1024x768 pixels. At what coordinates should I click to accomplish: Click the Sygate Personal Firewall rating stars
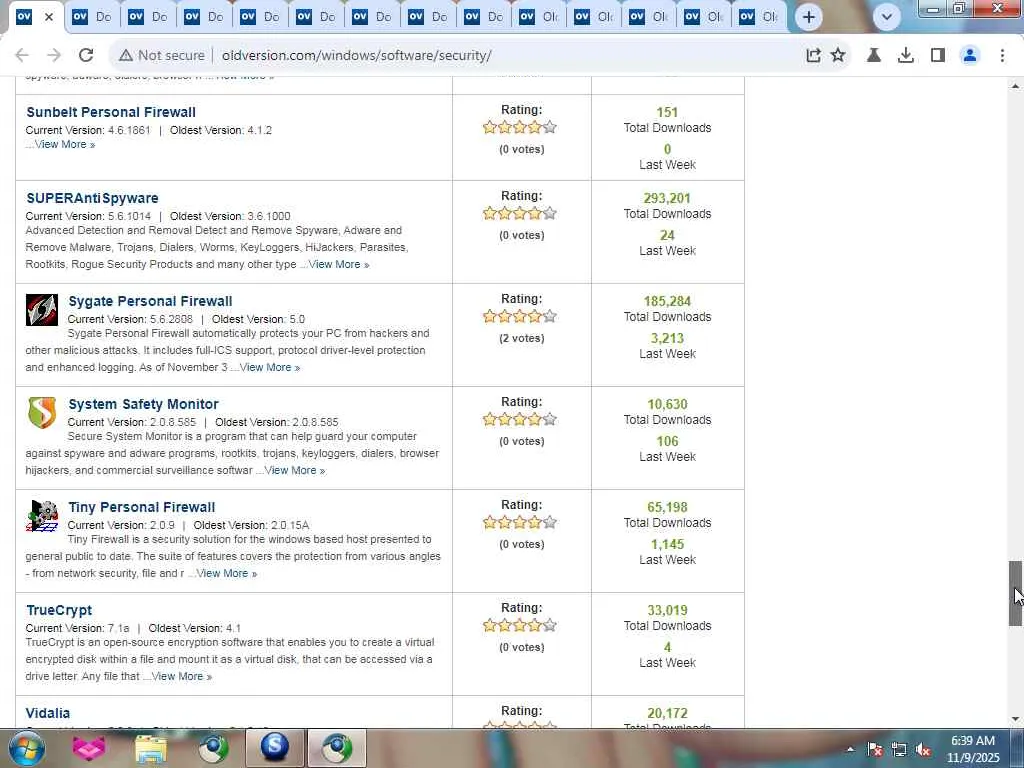[520, 316]
